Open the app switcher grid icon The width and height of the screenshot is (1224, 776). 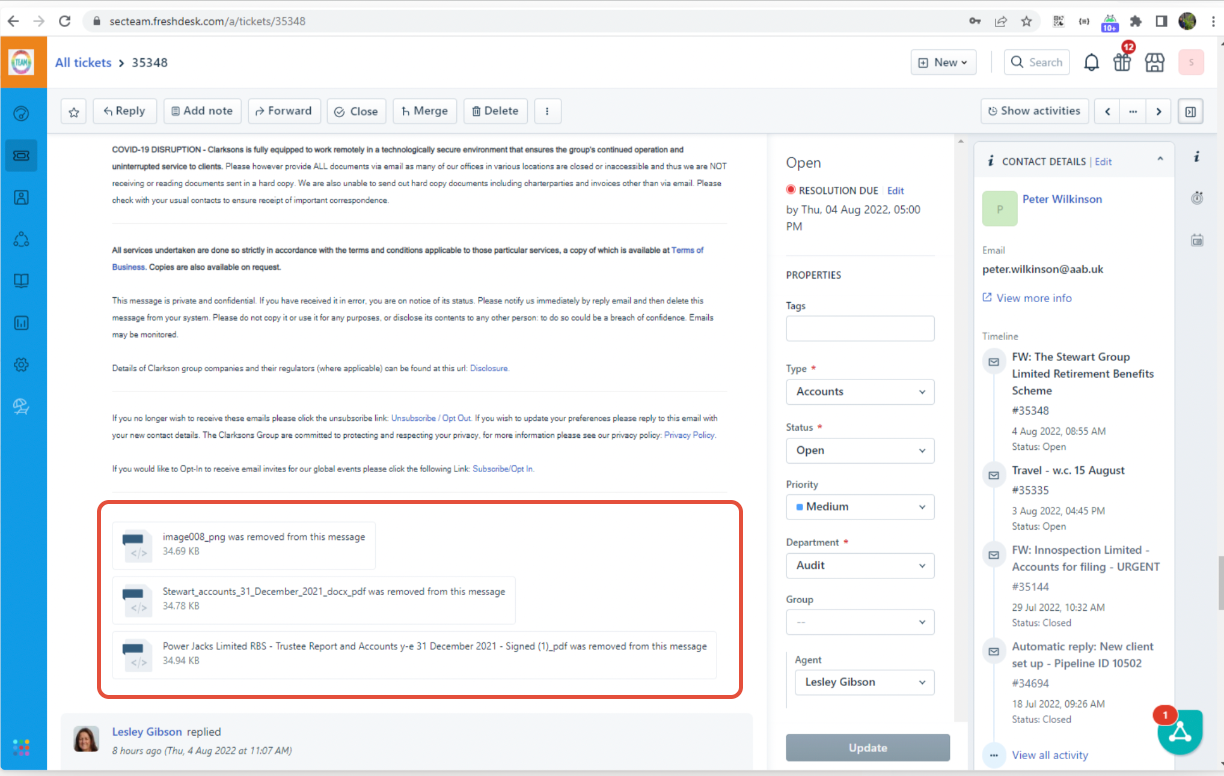(x=21, y=747)
